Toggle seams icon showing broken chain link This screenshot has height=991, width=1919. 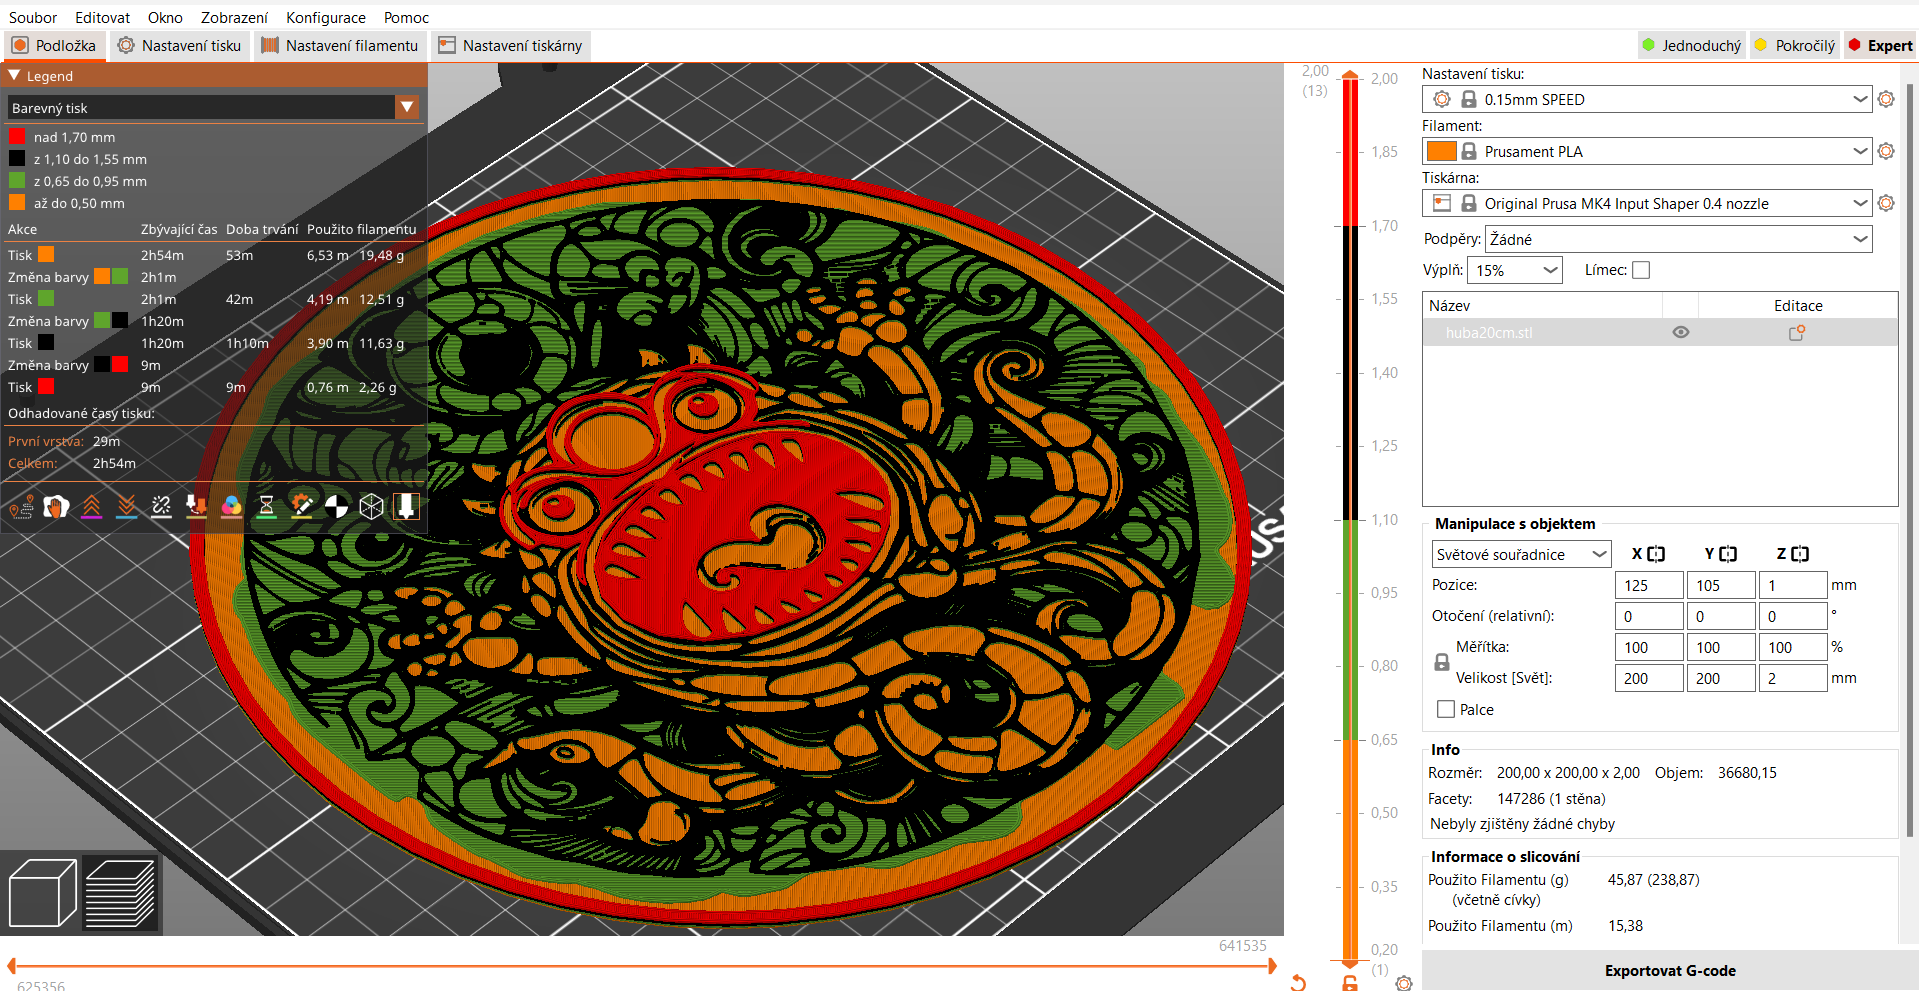tap(162, 507)
